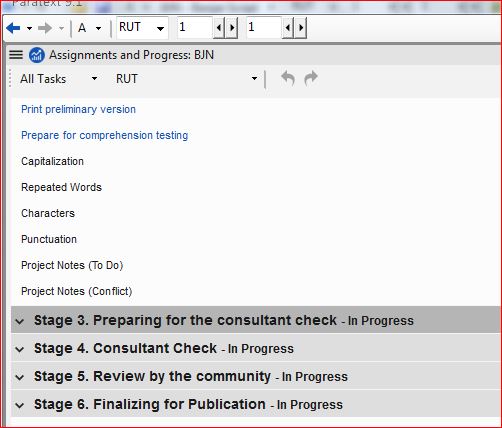
Task: Open the back history dropdown arrow
Action: [29, 28]
